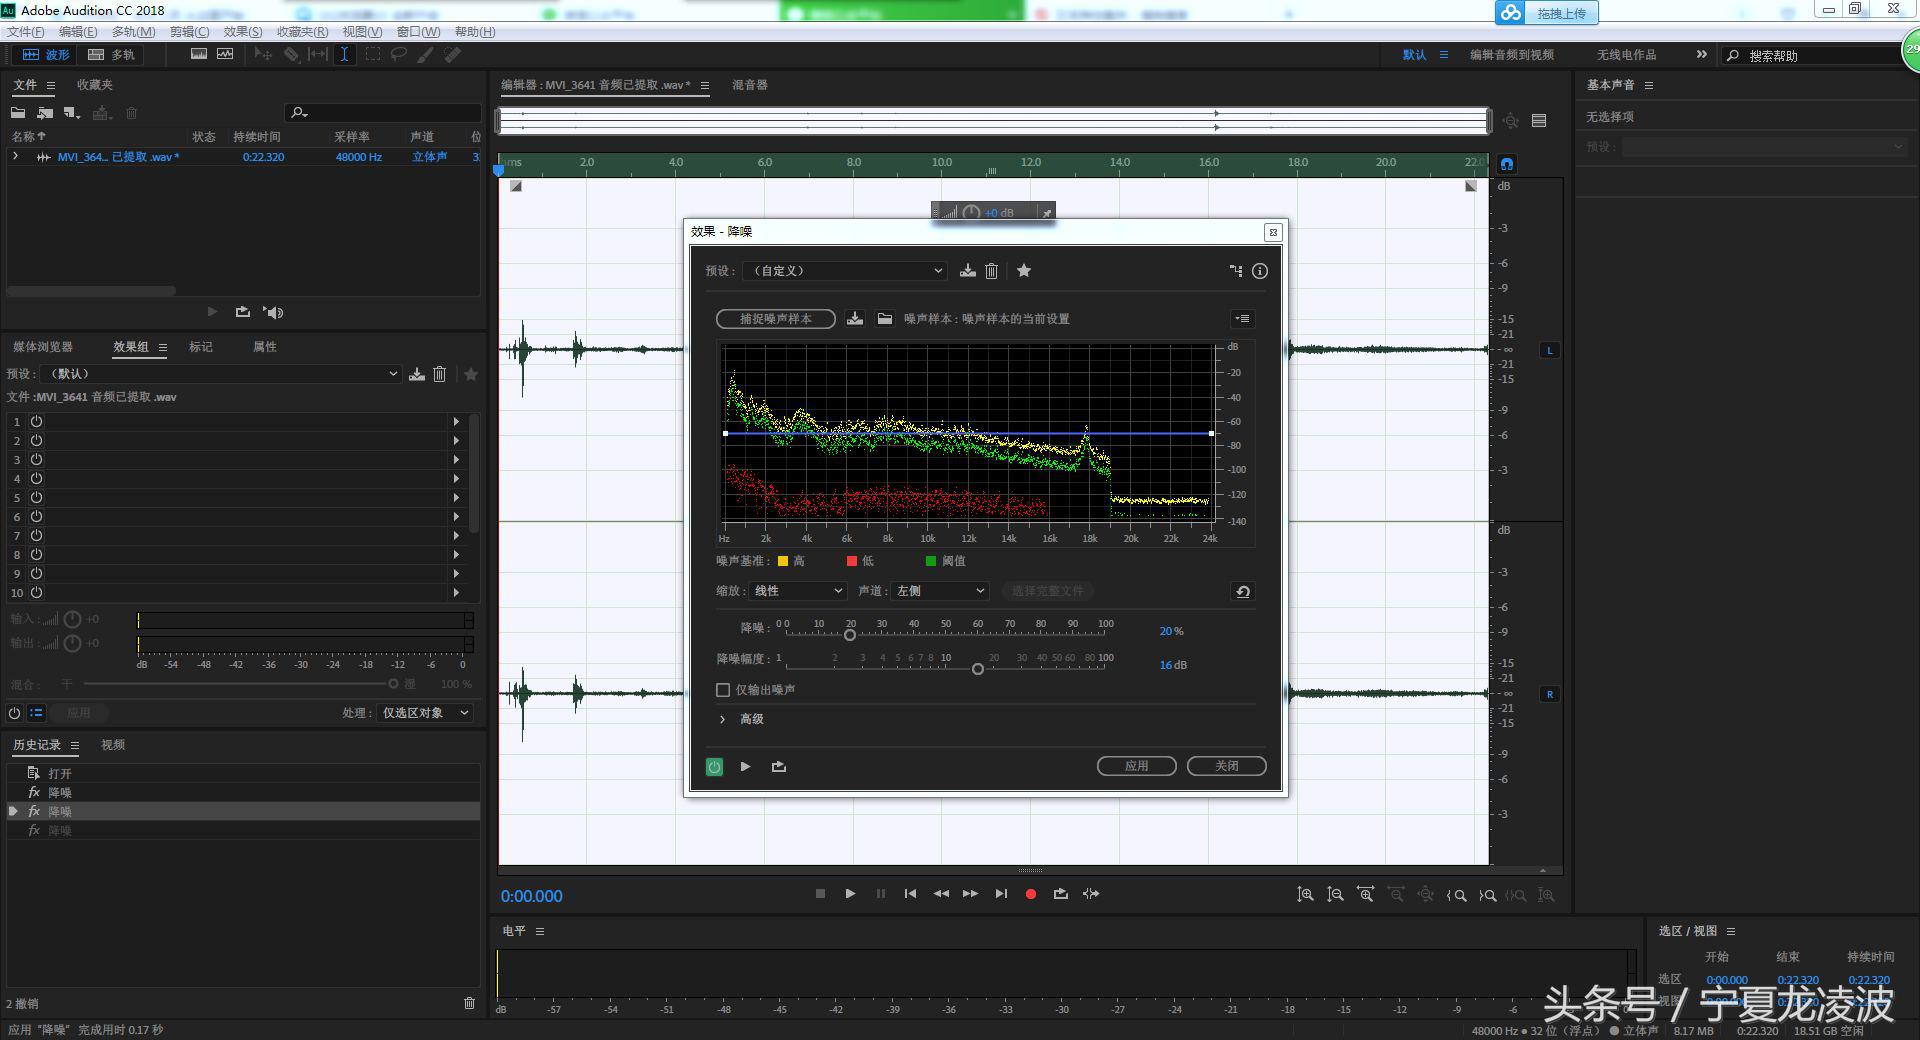This screenshot has width=1920, height=1040.
Task: Open the effects rack 预设 dropdown
Action: coord(222,374)
